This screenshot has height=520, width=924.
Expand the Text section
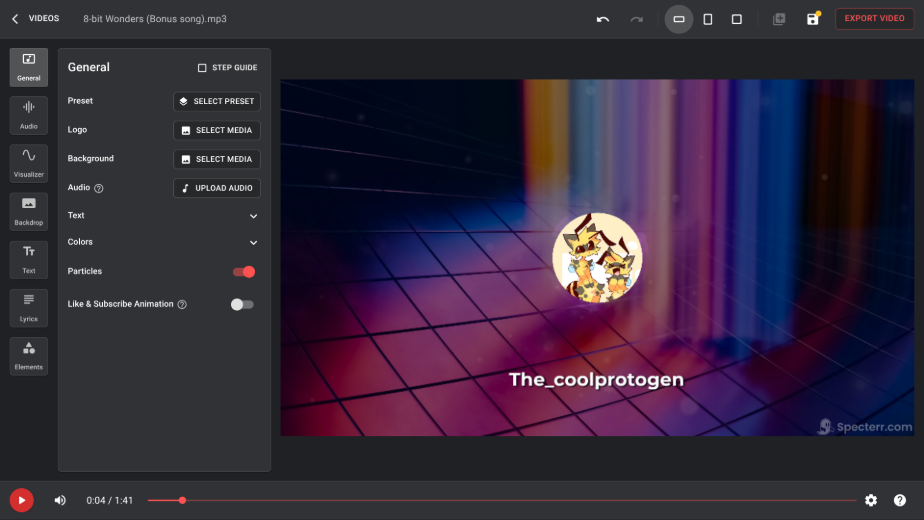pos(253,216)
